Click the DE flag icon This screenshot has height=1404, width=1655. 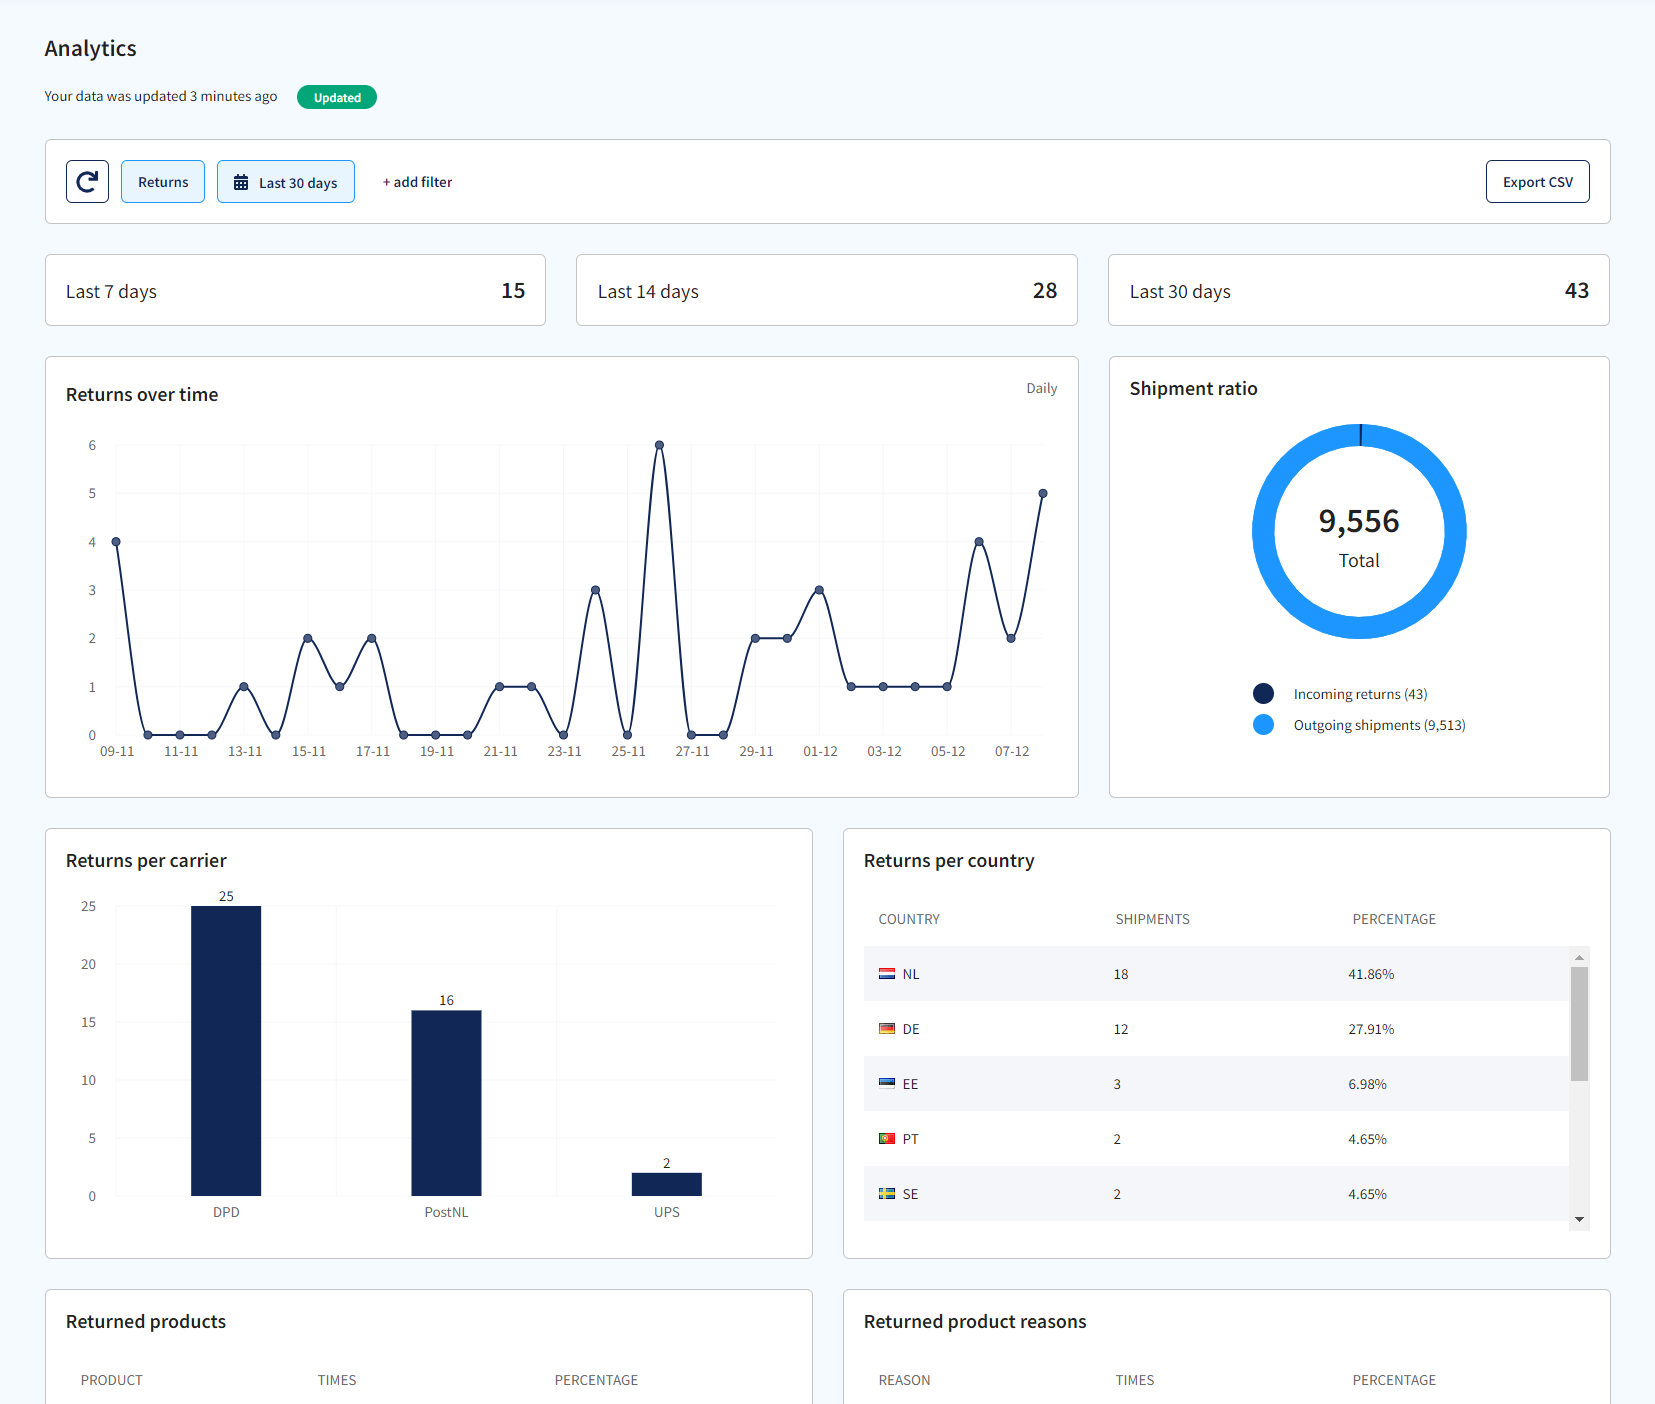[887, 1028]
